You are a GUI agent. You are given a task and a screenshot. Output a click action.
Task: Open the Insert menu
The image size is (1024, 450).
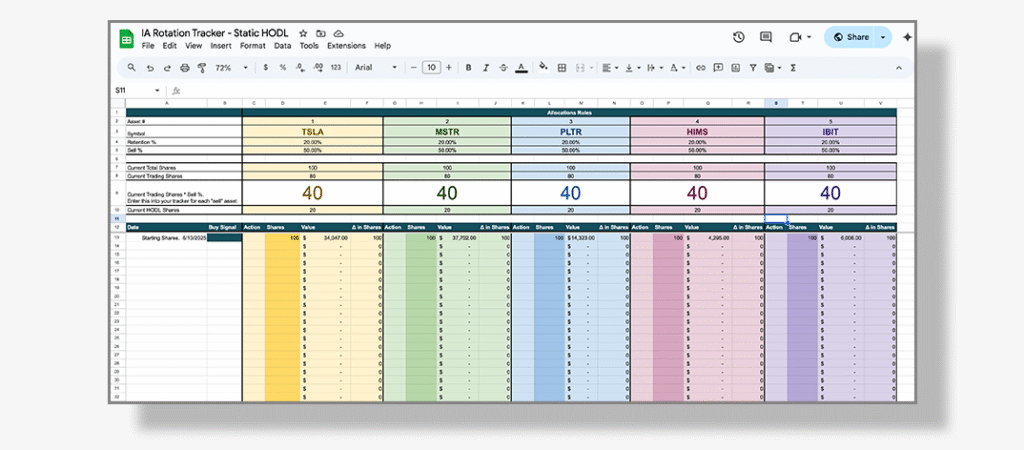221,46
